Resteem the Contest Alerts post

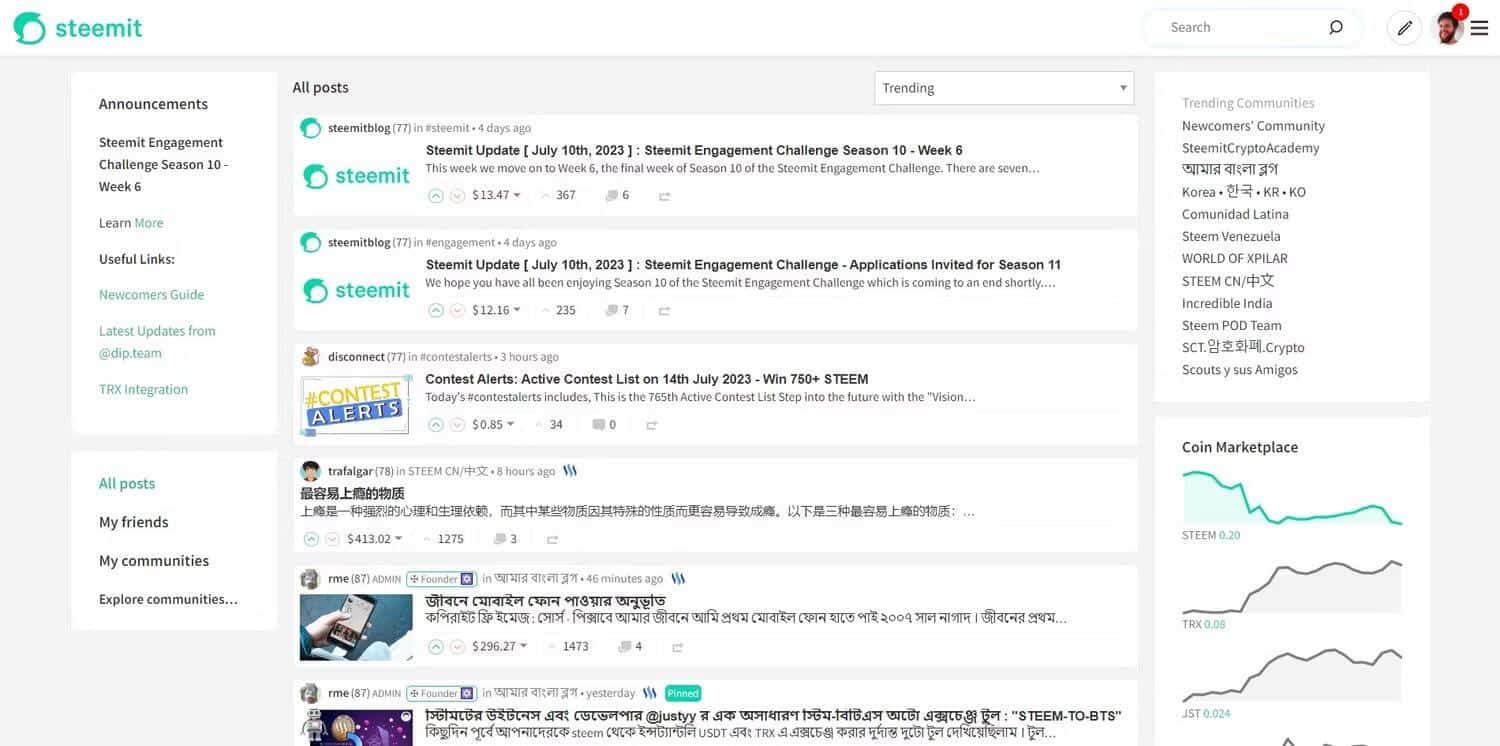coord(652,424)
